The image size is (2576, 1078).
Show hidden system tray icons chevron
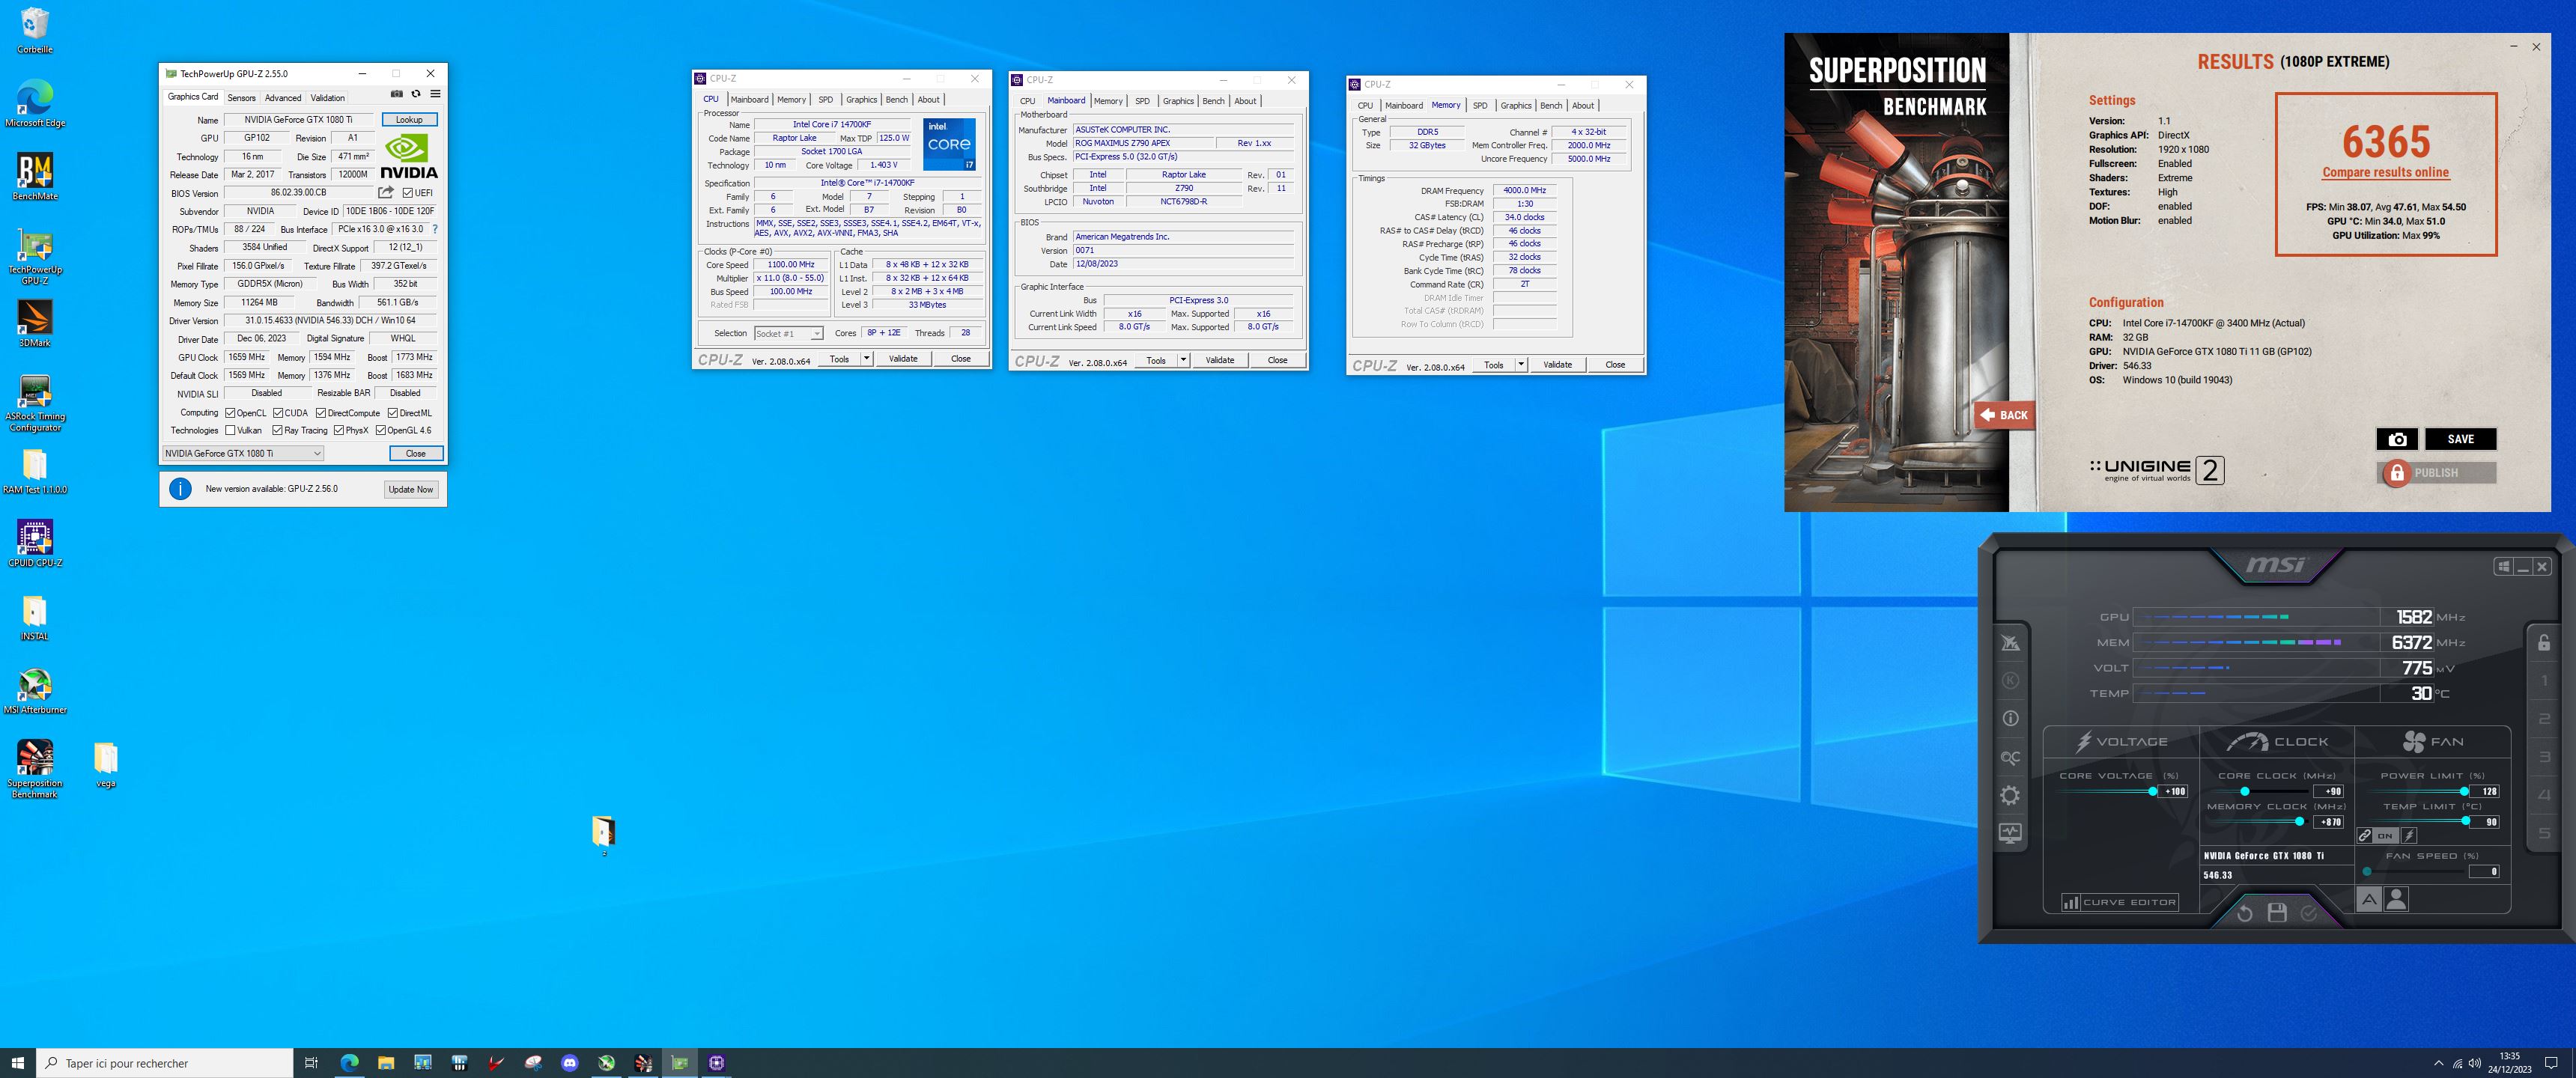[x=2438, y=1063]
